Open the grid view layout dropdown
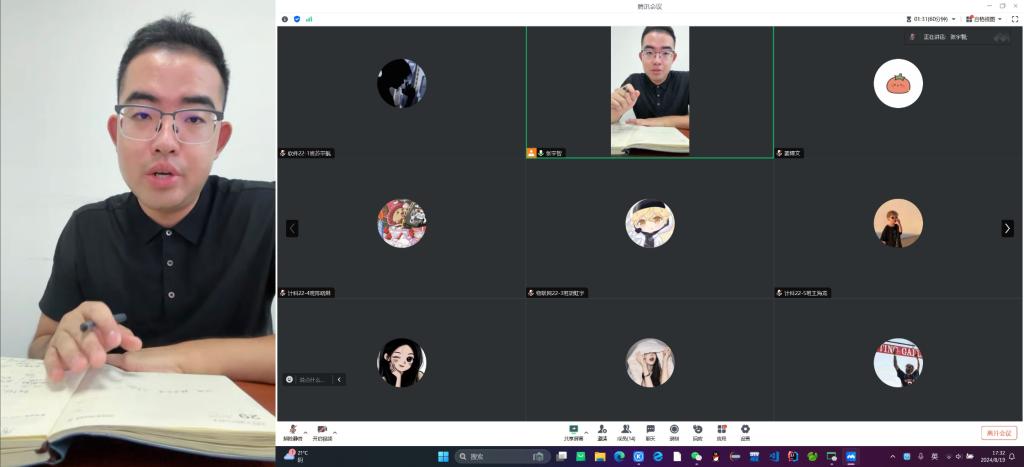 [x=984, y=19]
